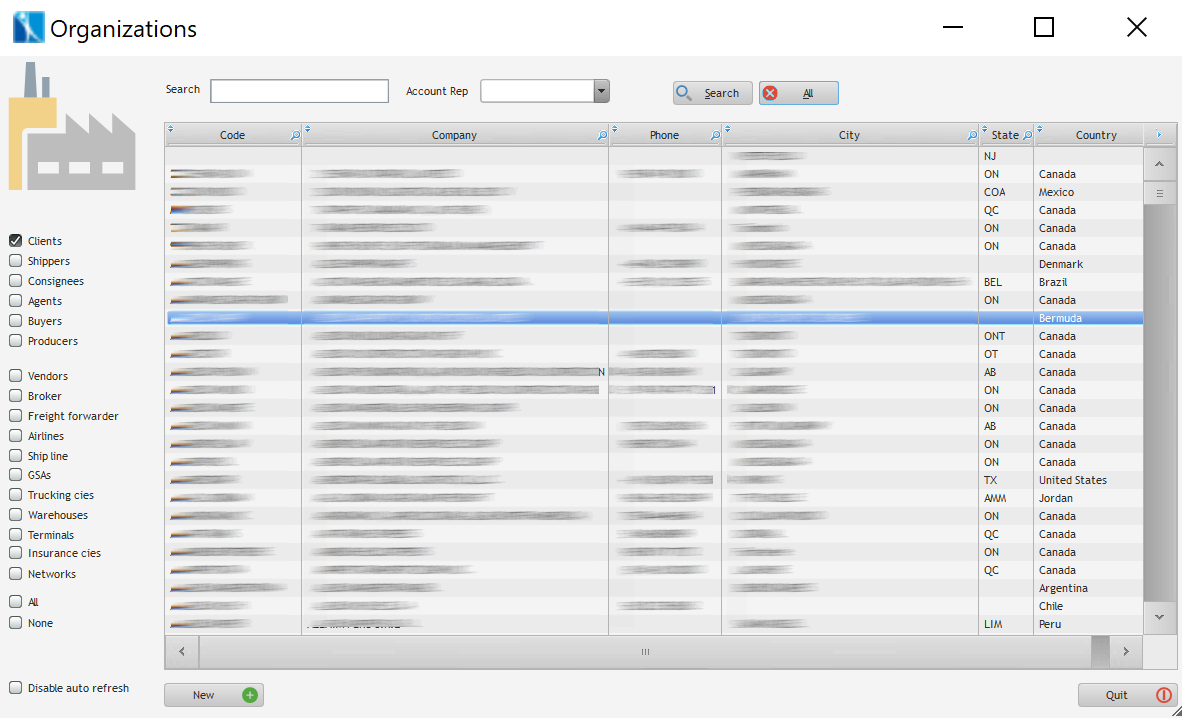Click the vertical scrollbar down arrow
This screenshot has width=1182, height=718.
1159,618
